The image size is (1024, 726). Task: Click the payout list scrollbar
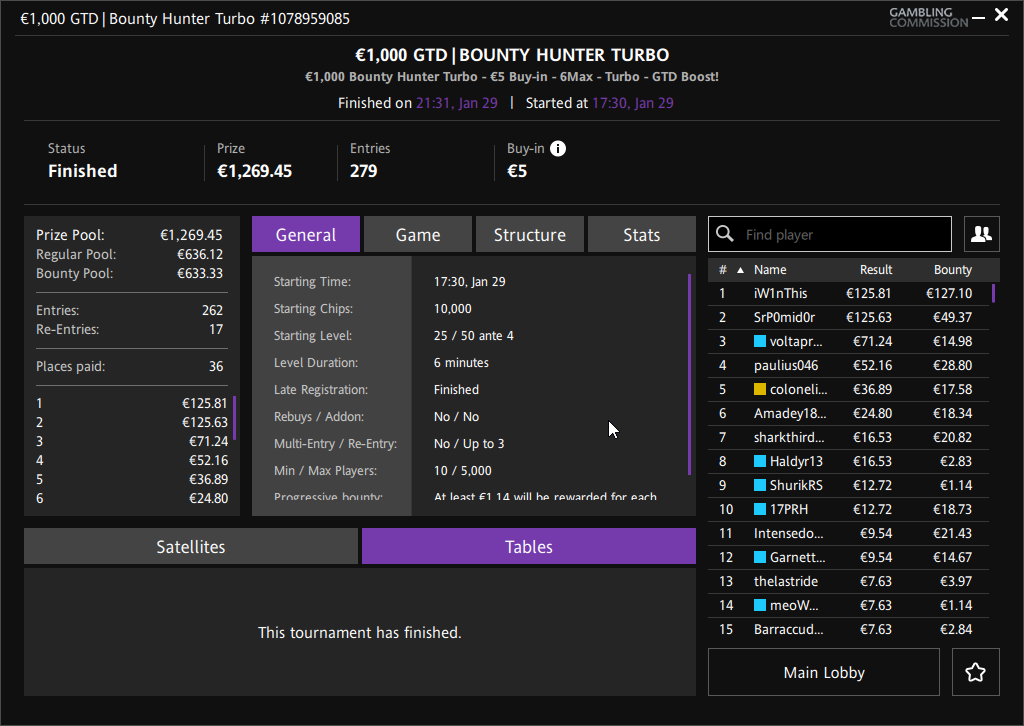tap(234, 418)
